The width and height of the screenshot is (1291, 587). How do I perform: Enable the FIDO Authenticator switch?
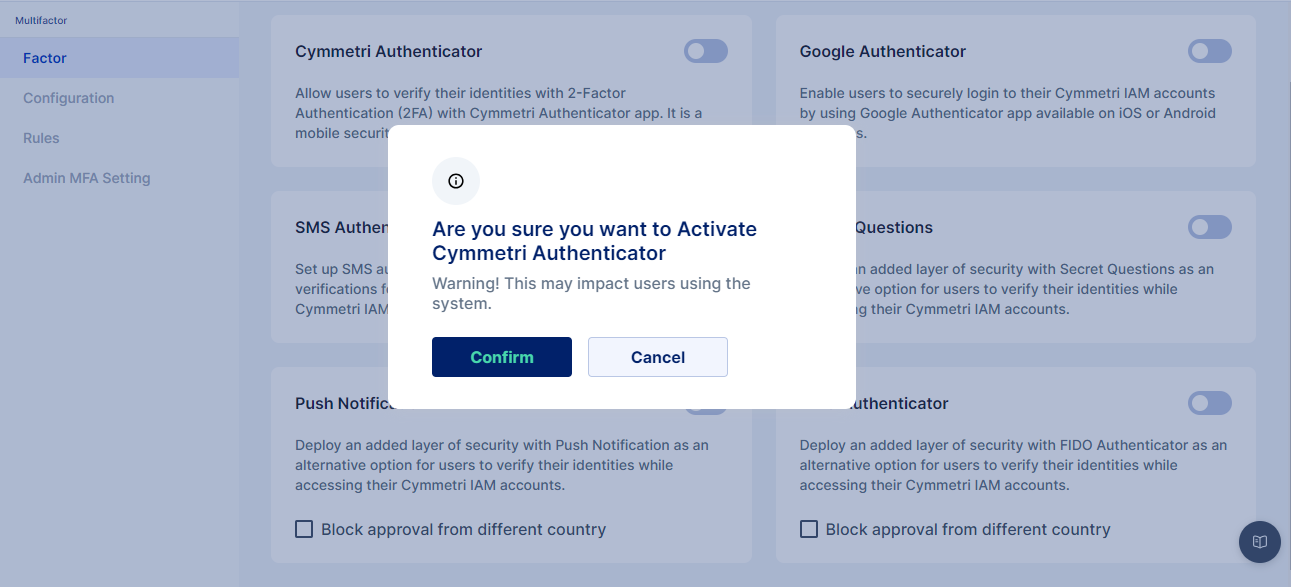tap(1210, 403)
